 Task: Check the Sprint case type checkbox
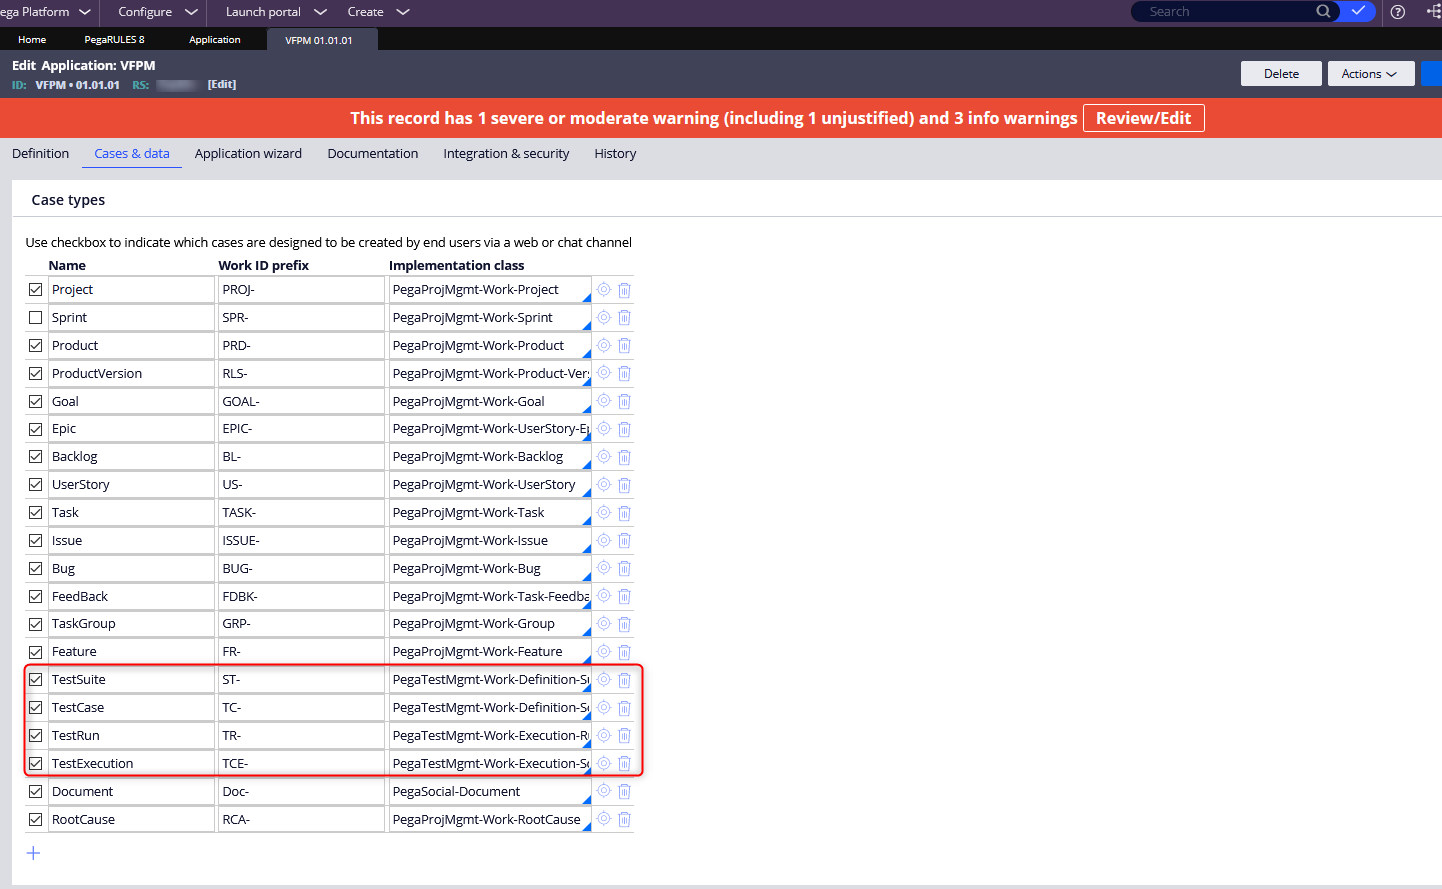pos(36,318)
